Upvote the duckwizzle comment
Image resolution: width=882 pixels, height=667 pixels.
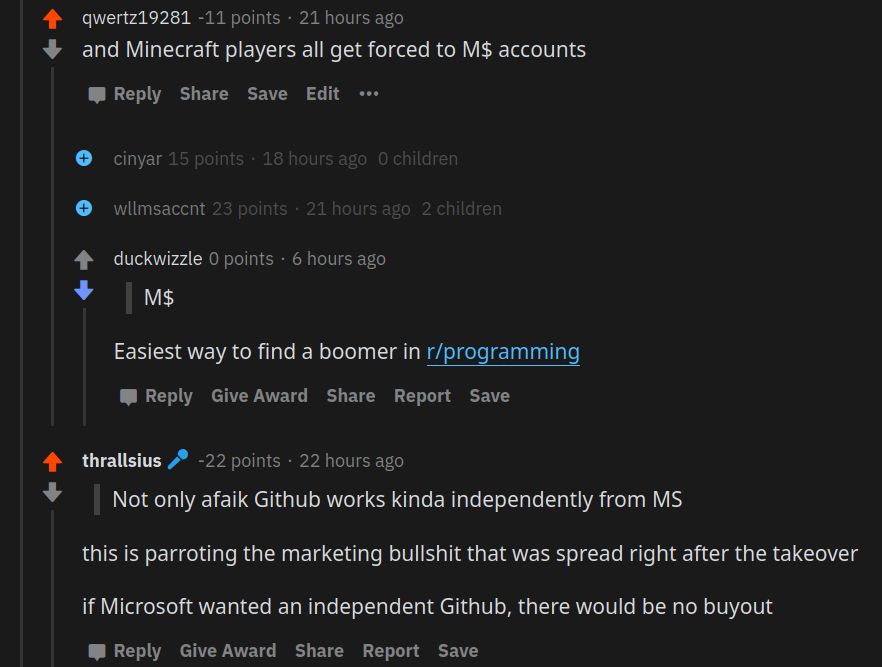pos(84,258)
